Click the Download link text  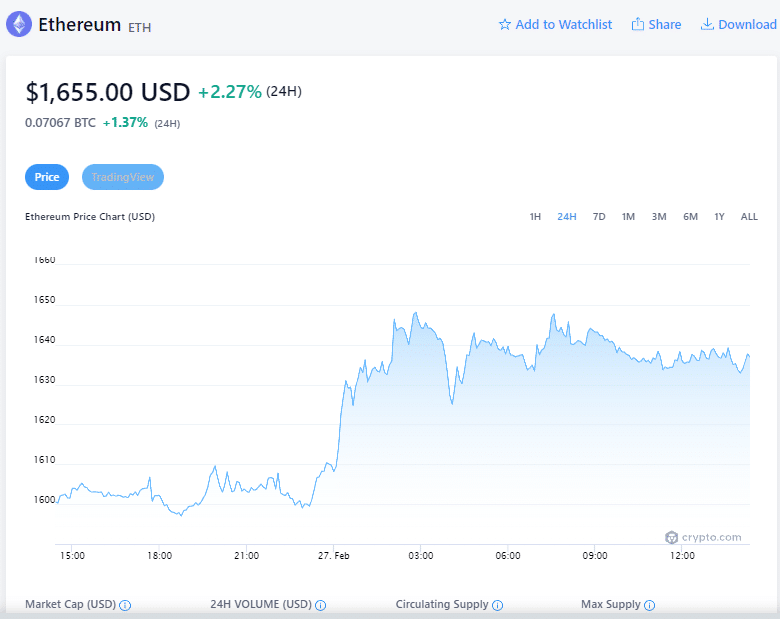[x=747, y=24]
